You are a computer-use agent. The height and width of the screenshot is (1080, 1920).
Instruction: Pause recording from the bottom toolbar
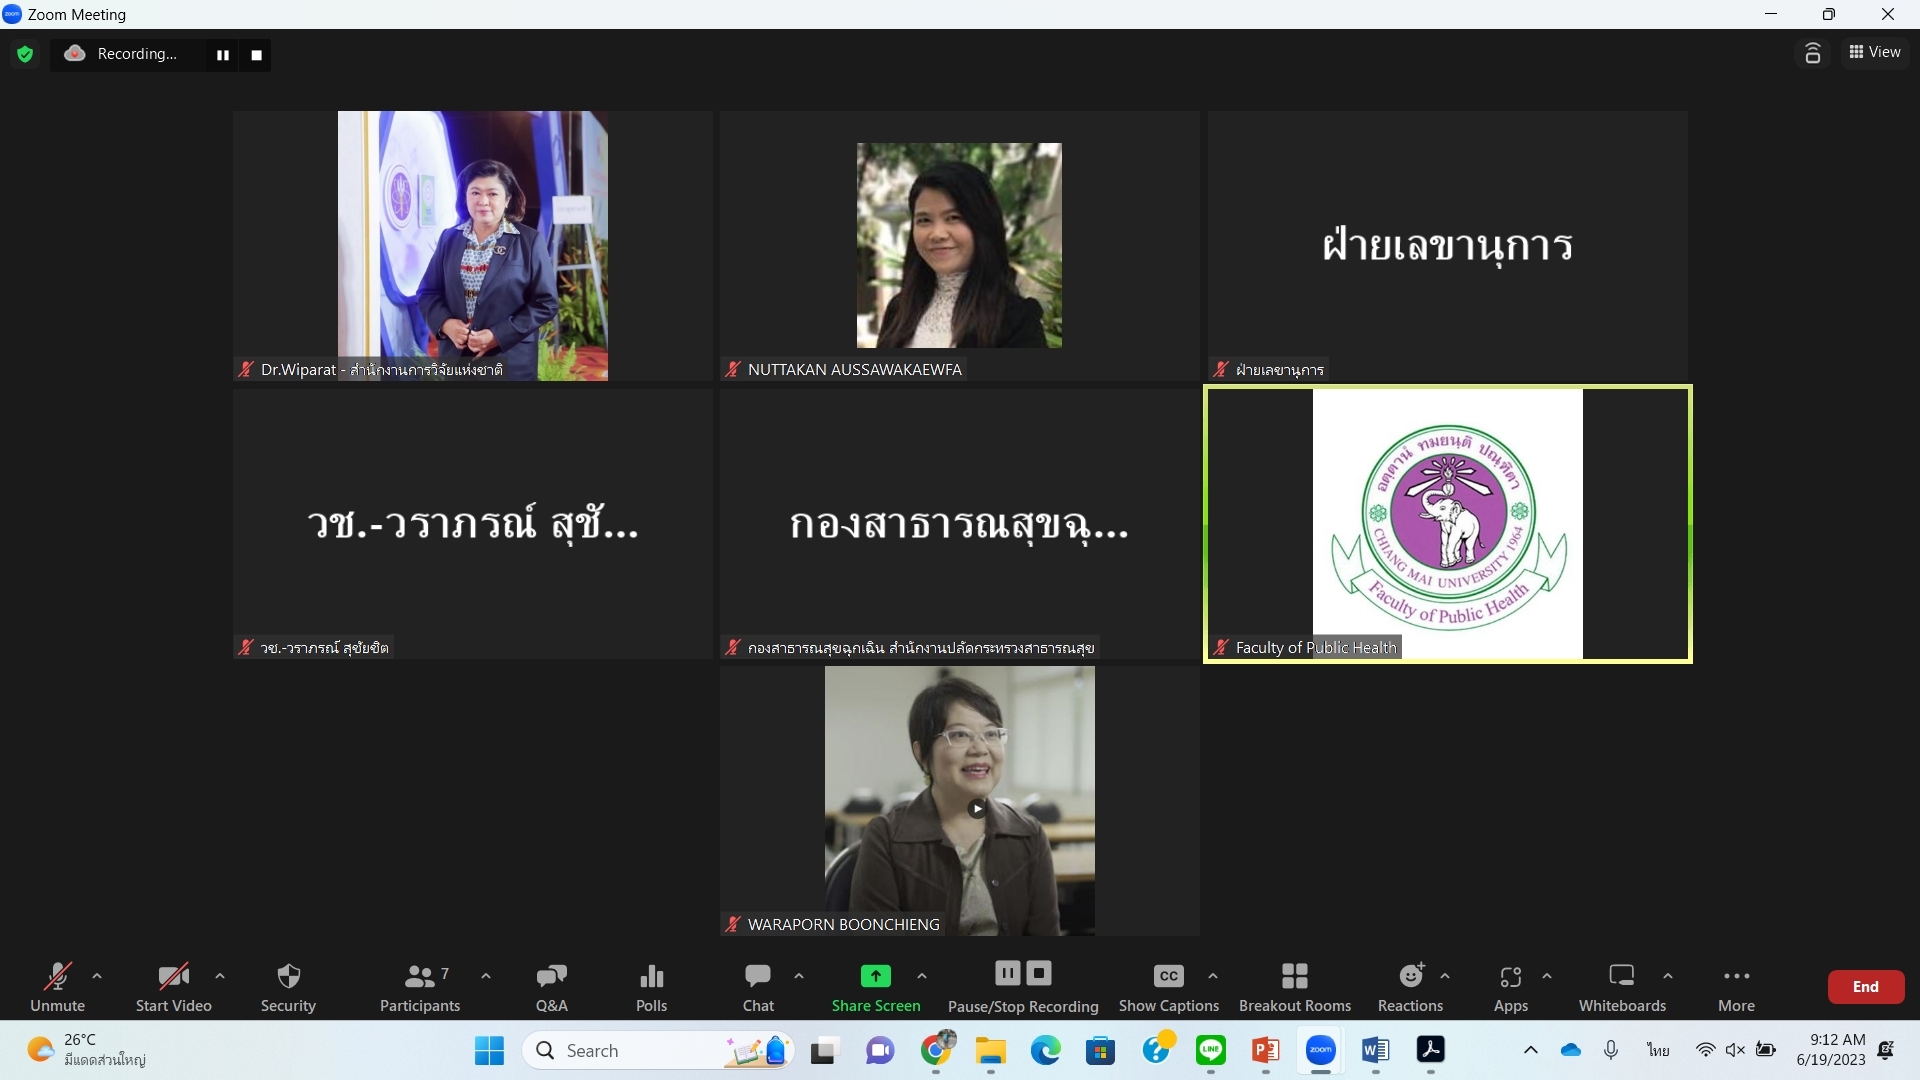click(x=1007, y=973)
